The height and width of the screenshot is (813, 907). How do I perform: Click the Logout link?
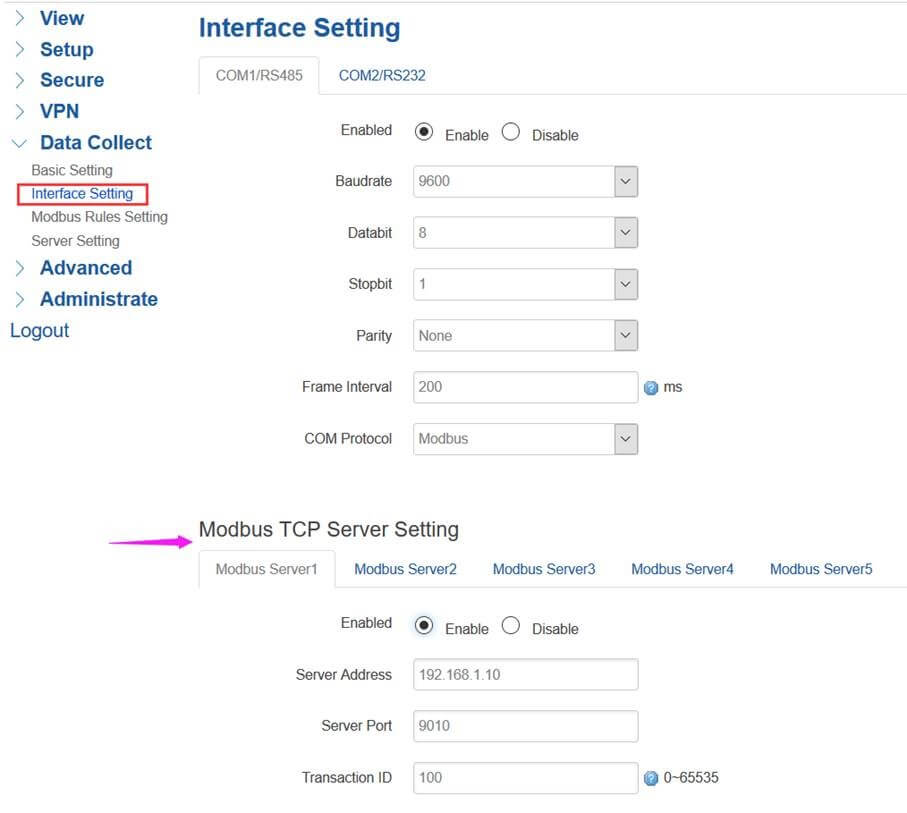click(39, 329)
